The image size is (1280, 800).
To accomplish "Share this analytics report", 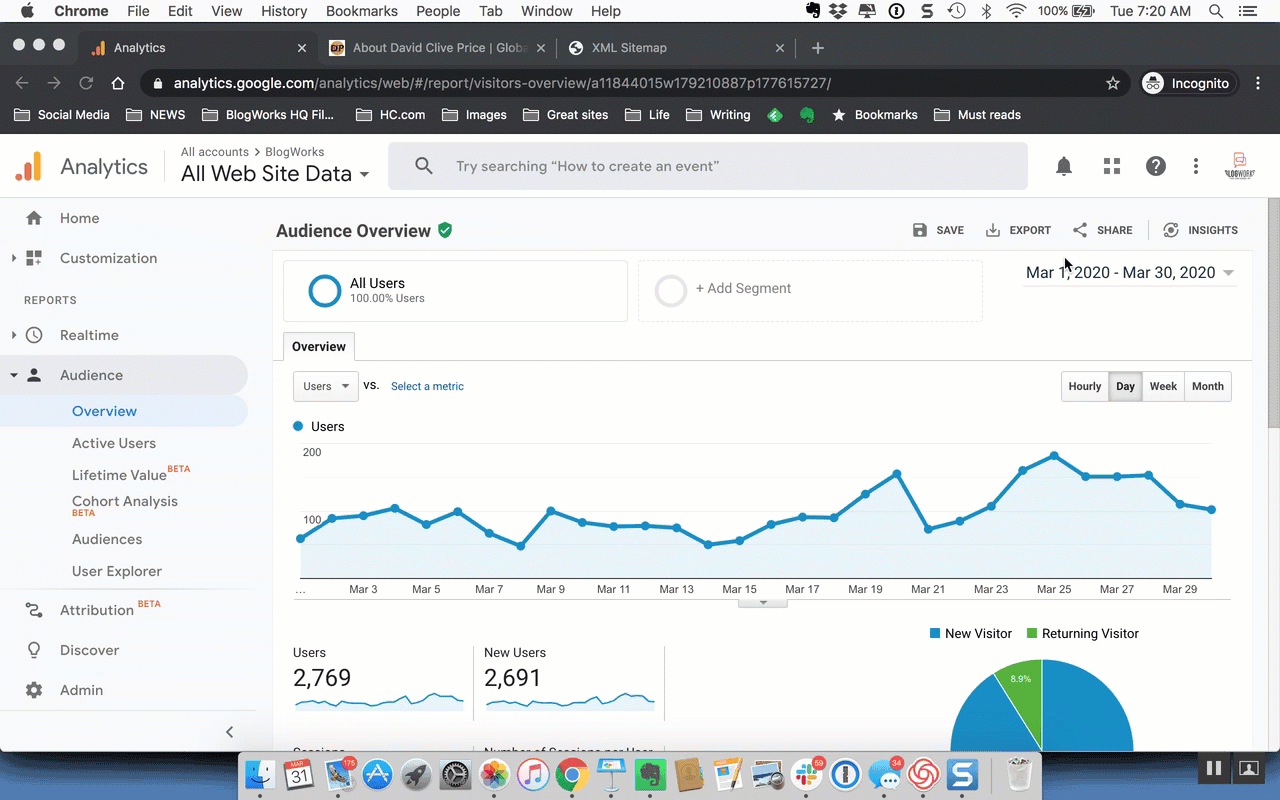I will click(x=1103, y=230).
